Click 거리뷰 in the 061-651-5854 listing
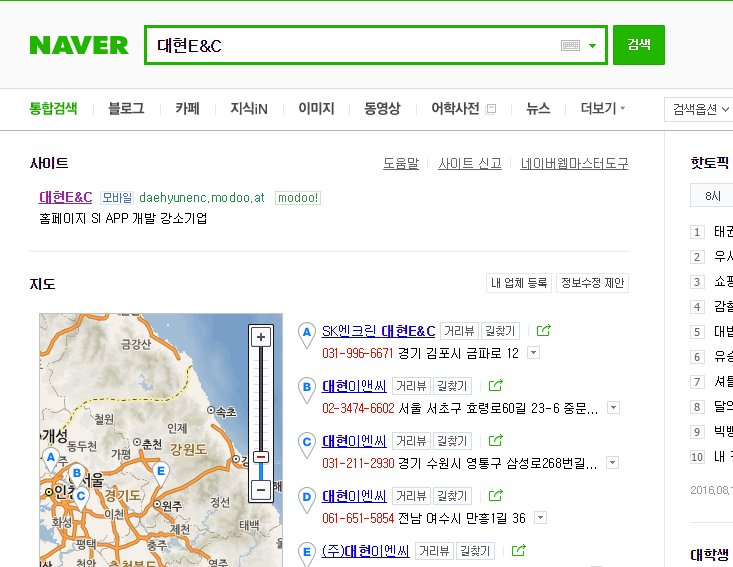733x567 pixels. [x=411, y=496]
